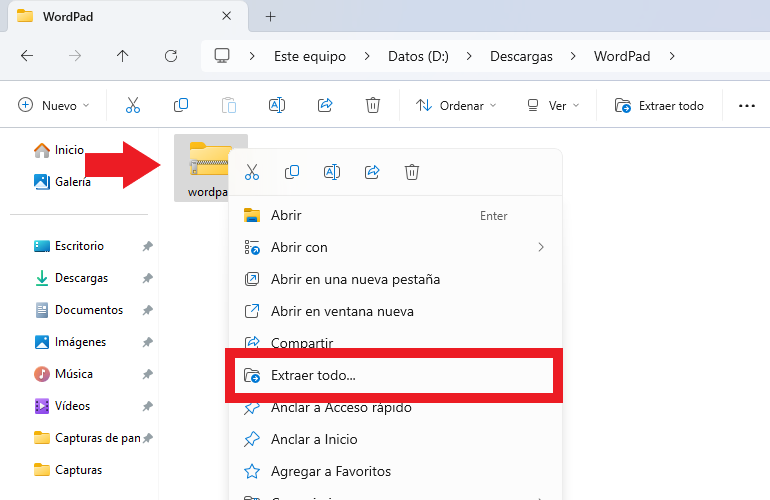Click the toolbar Paste icon

(x=229, y=105)
